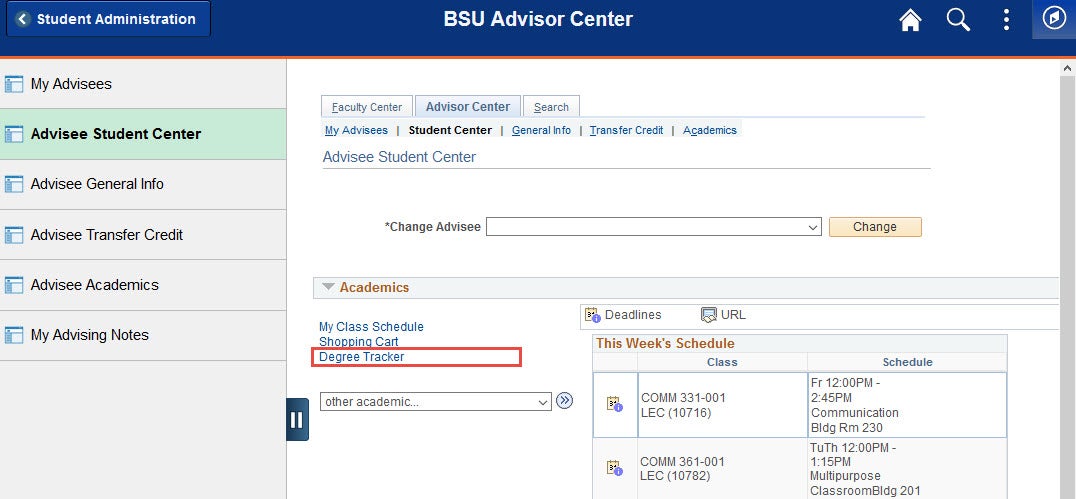
Task: Click the Change button
Action: tap(875, 227)
